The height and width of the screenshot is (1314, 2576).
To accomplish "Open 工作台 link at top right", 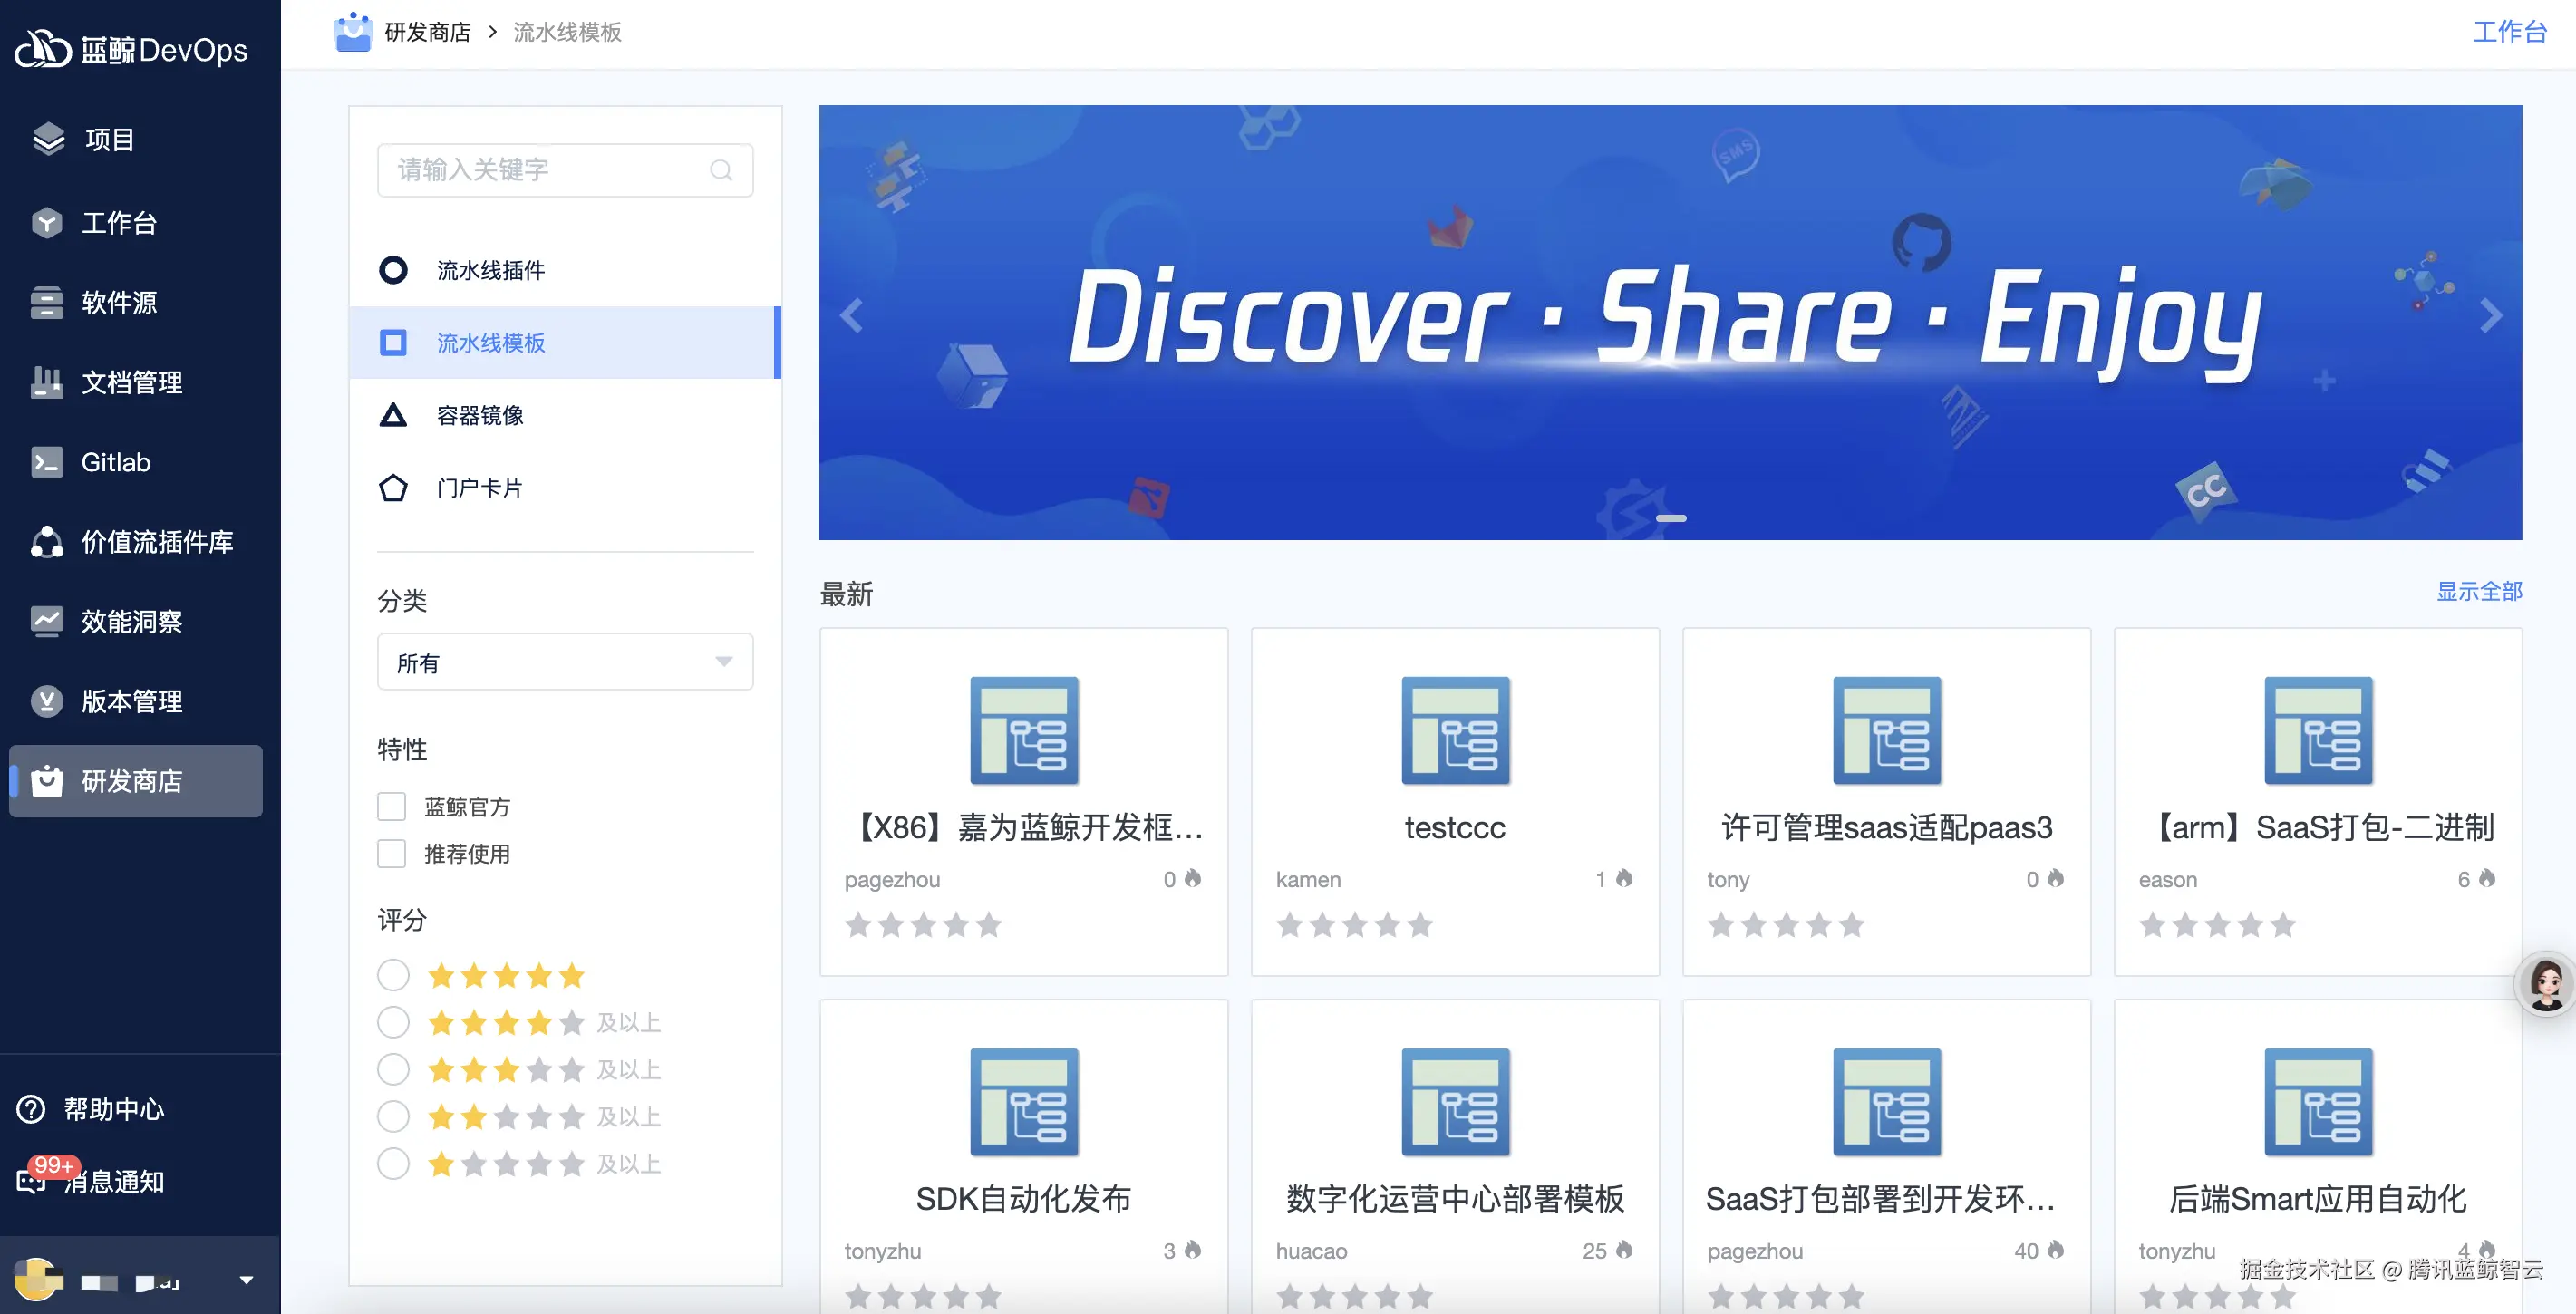I will pos(2510,31).
